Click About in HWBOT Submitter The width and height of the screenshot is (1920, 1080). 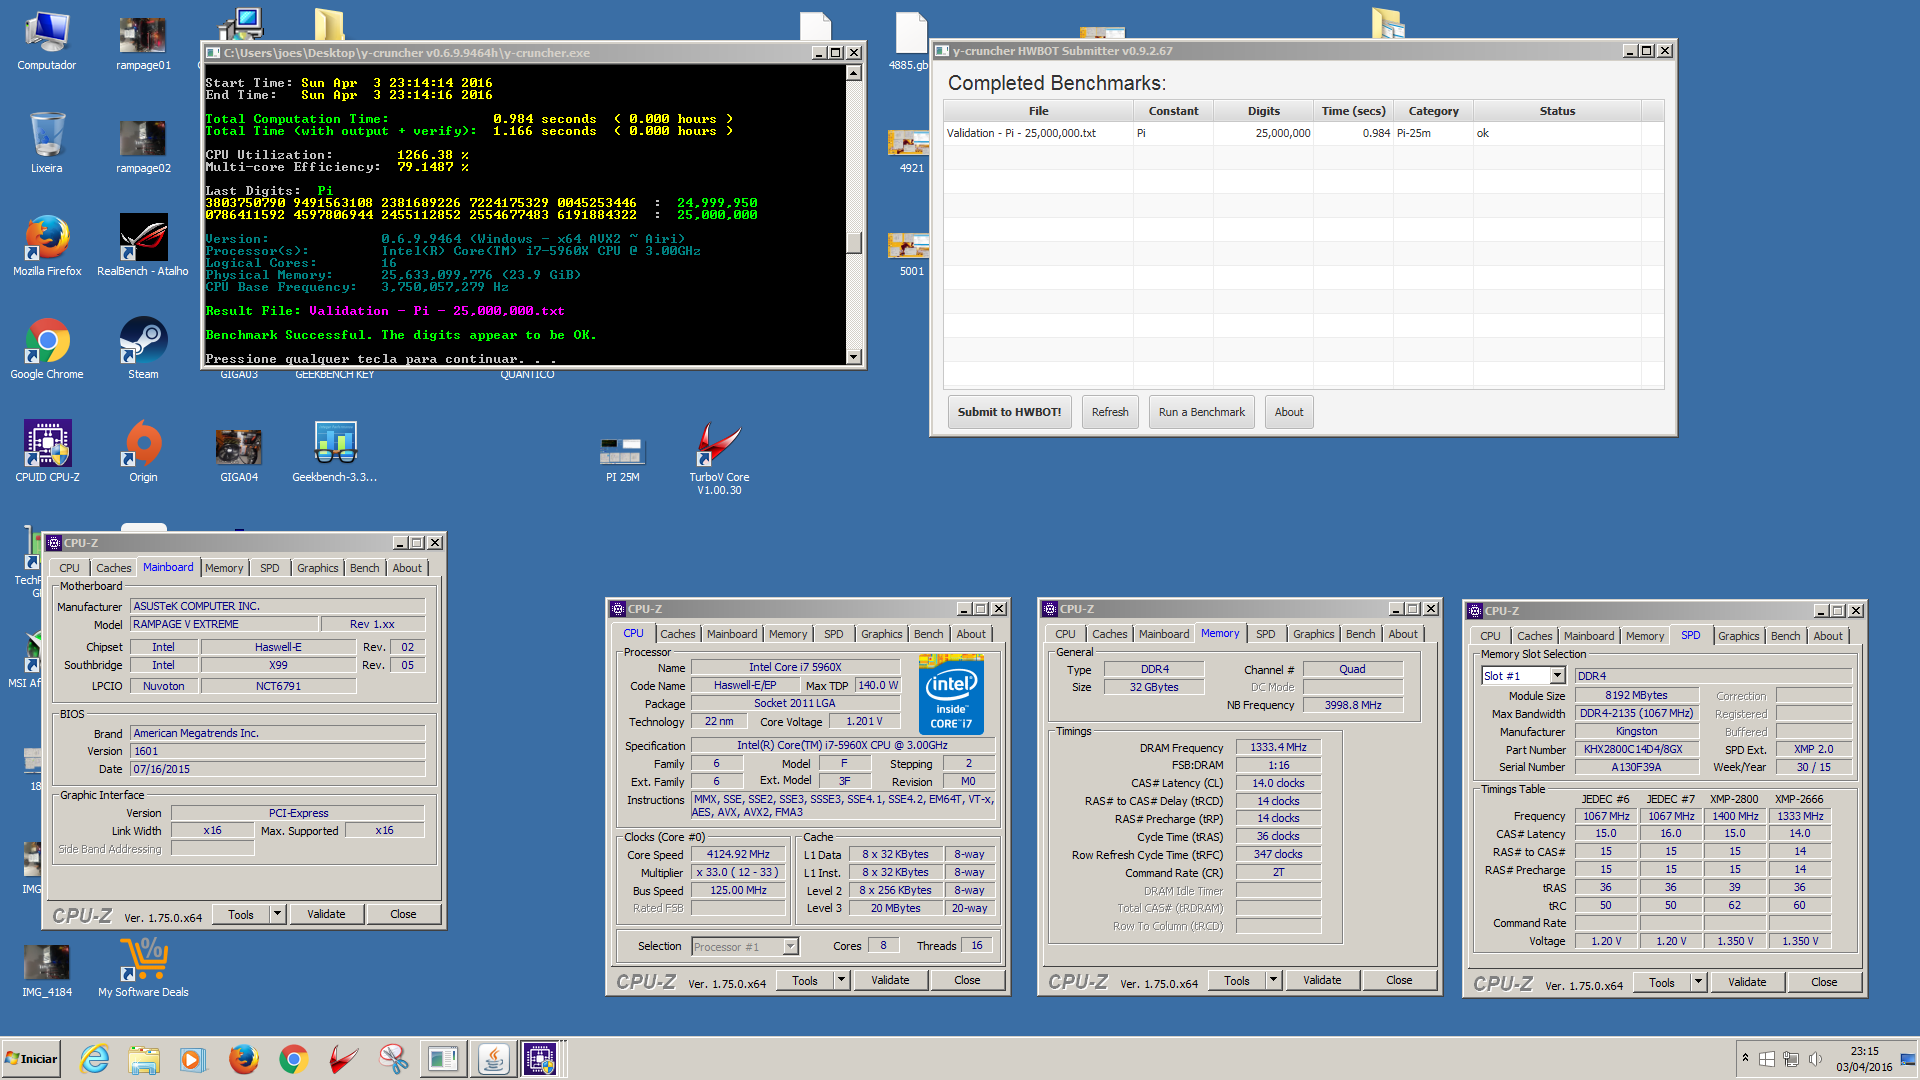[1289, 412]
